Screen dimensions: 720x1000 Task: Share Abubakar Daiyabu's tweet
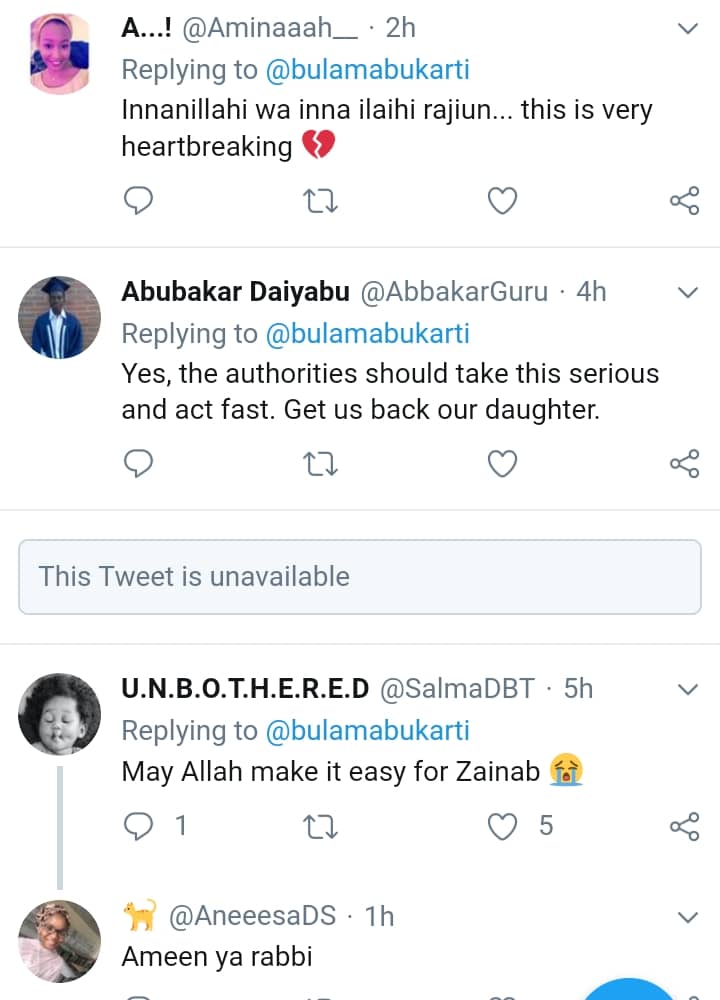pyautogui.click(x=684, y=464)
